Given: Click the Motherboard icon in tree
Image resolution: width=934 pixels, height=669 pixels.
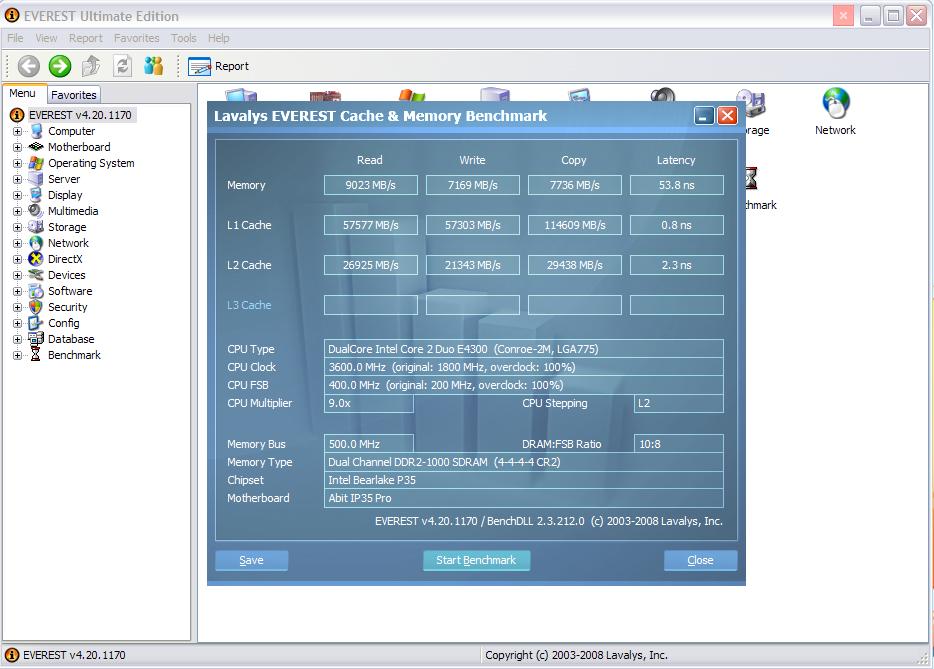Looking at the screenshot, I should (x=36, y=147).
